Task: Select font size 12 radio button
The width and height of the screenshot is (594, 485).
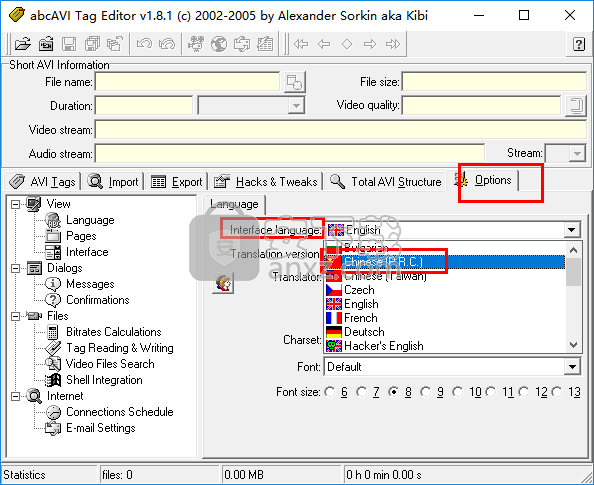Action: (524, 392)
